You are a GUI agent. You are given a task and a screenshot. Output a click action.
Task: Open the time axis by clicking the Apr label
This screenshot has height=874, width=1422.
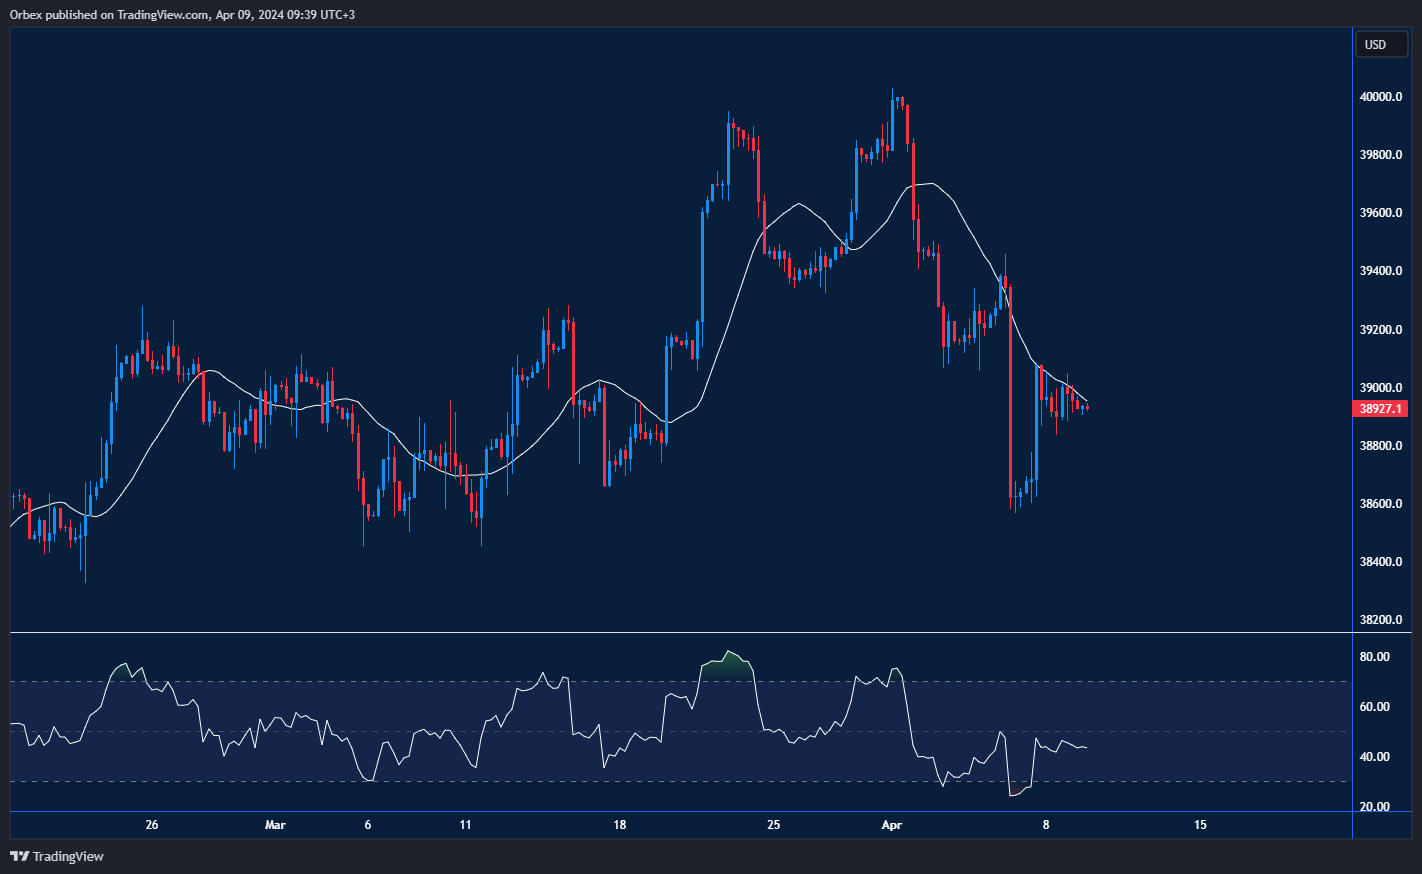(x=891, y=825)
